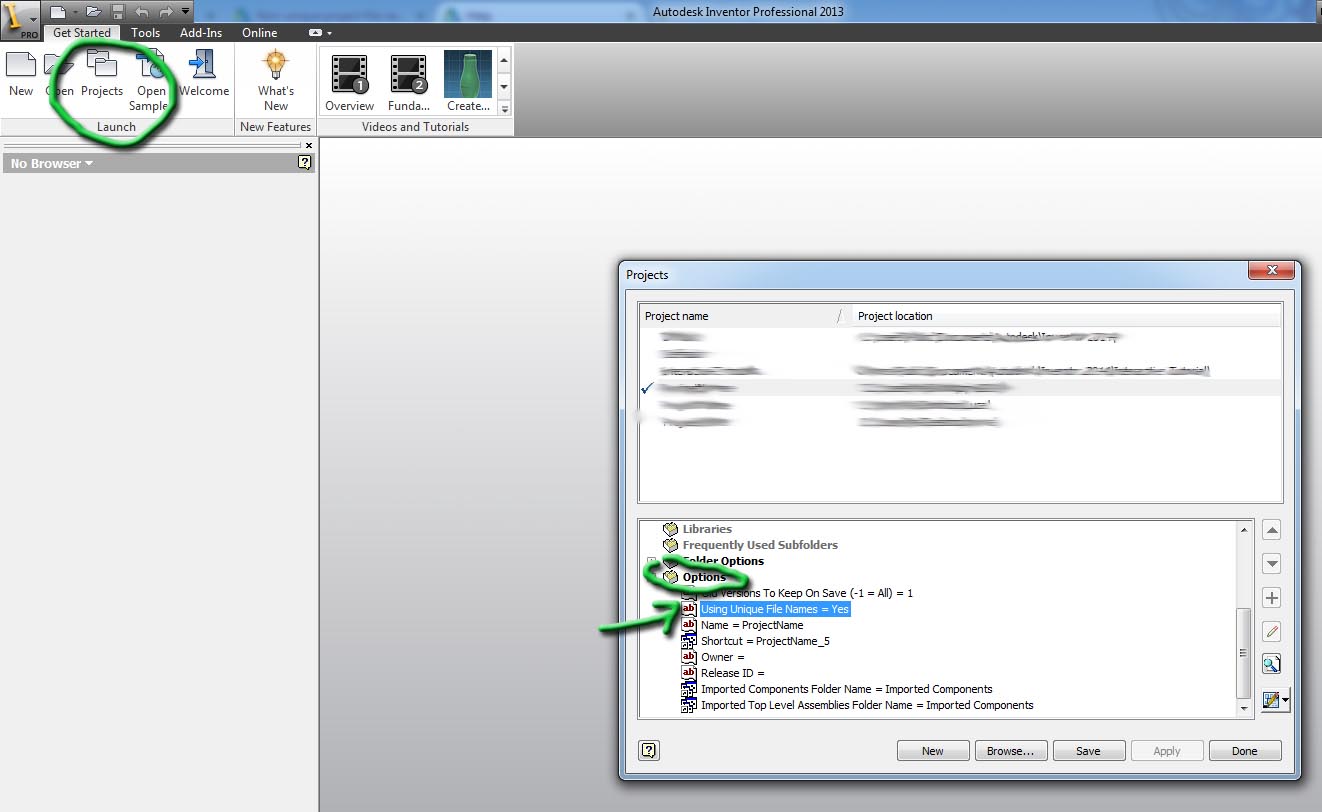Viewport: 1322px width, 812px height.
Task: Select 'Name = ProjectName' entry
Action: pyautogui.click(x=752, y=625)
